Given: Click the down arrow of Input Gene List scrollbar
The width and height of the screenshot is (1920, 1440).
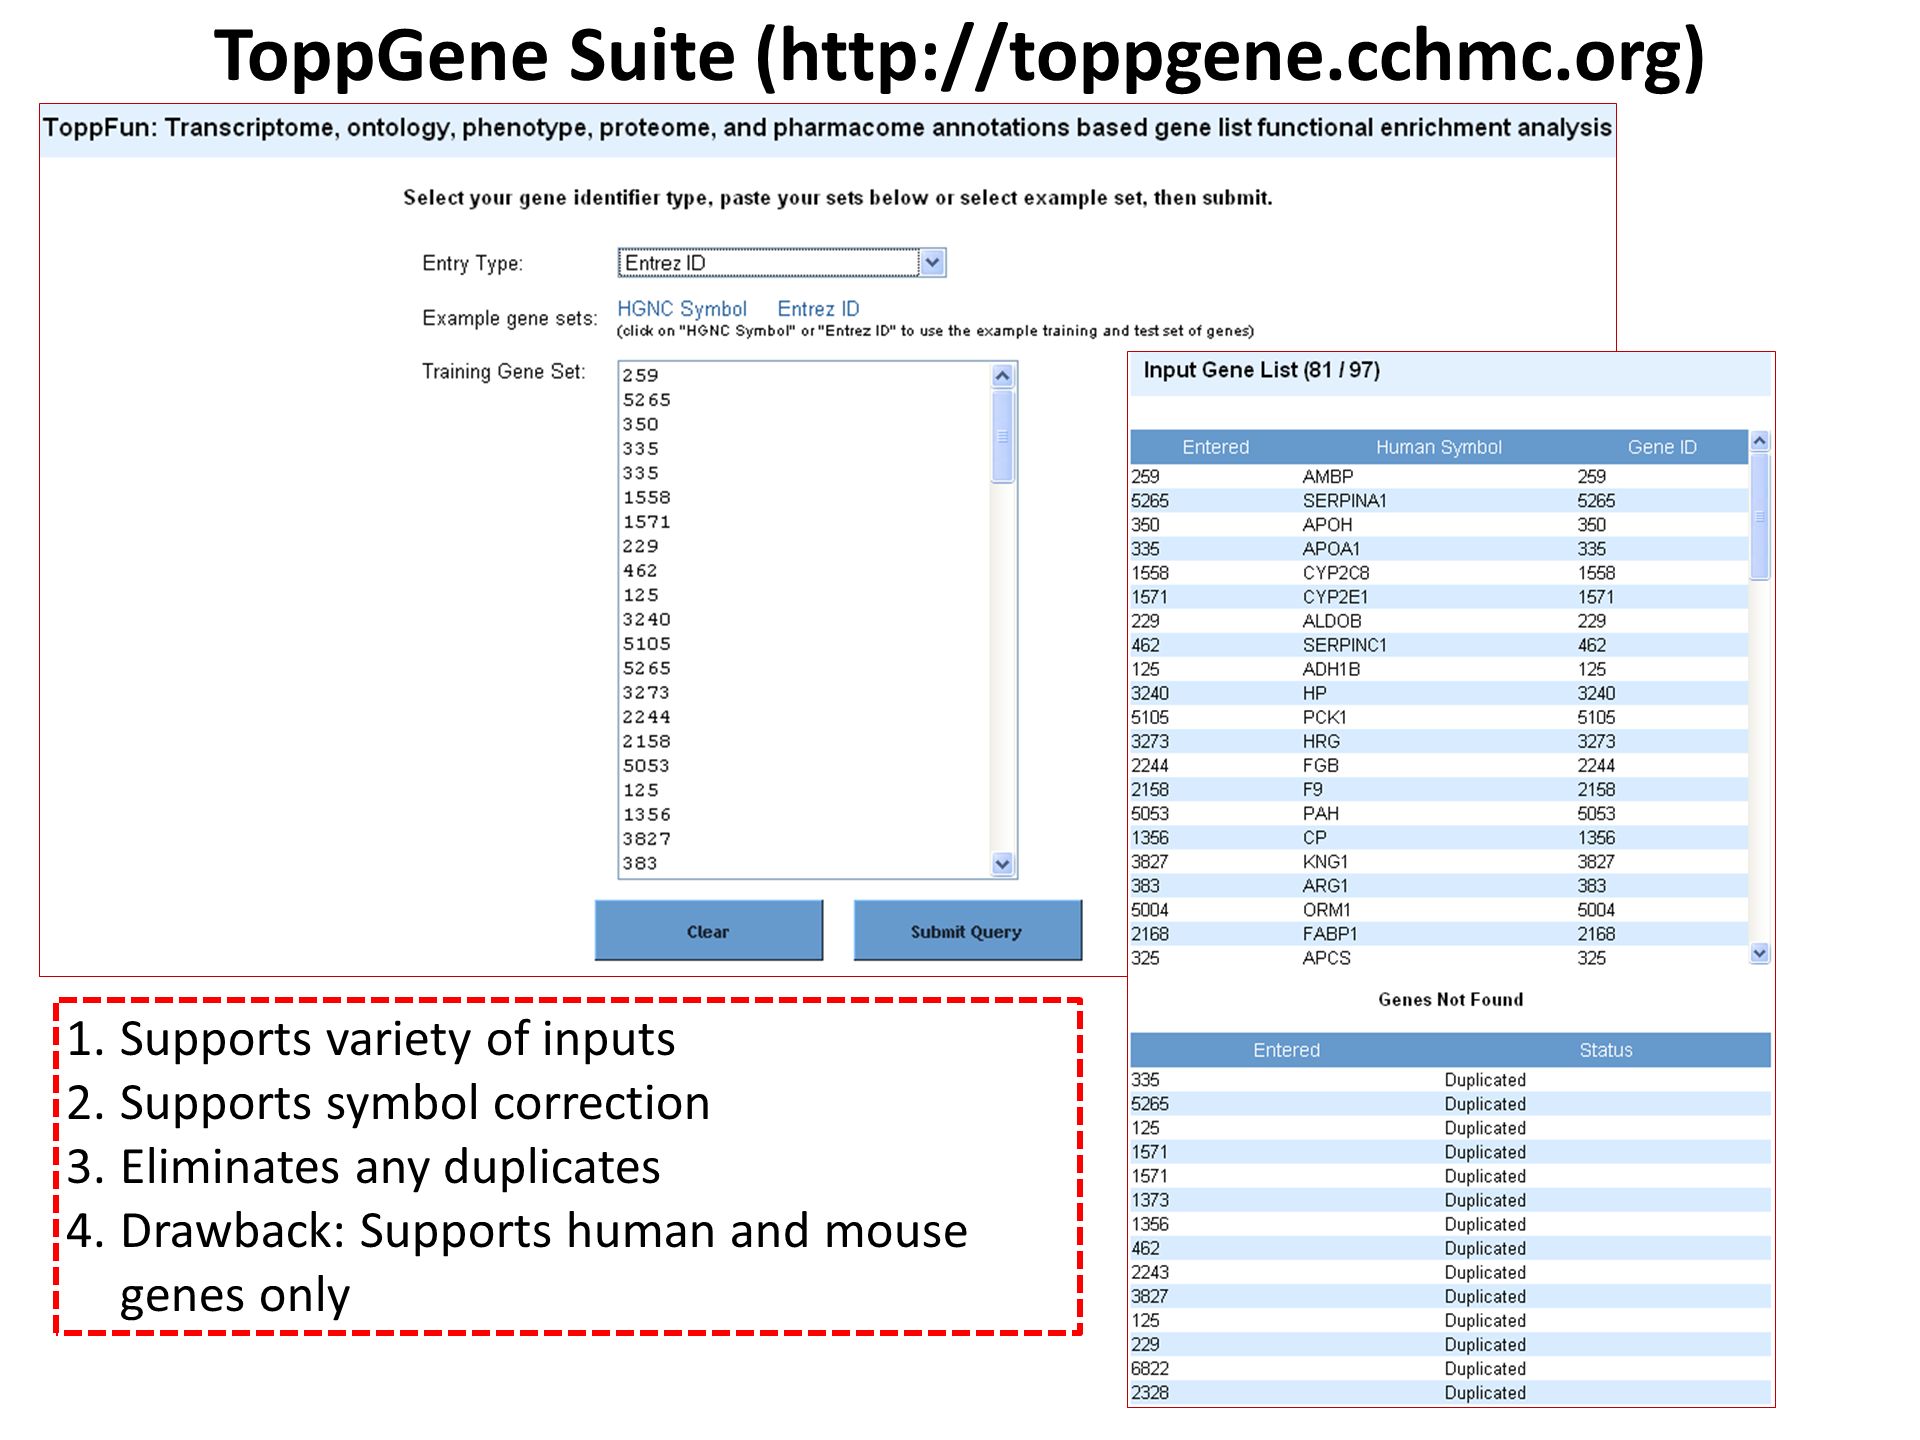Looking at the screenshot, I should coord(1760,954).
